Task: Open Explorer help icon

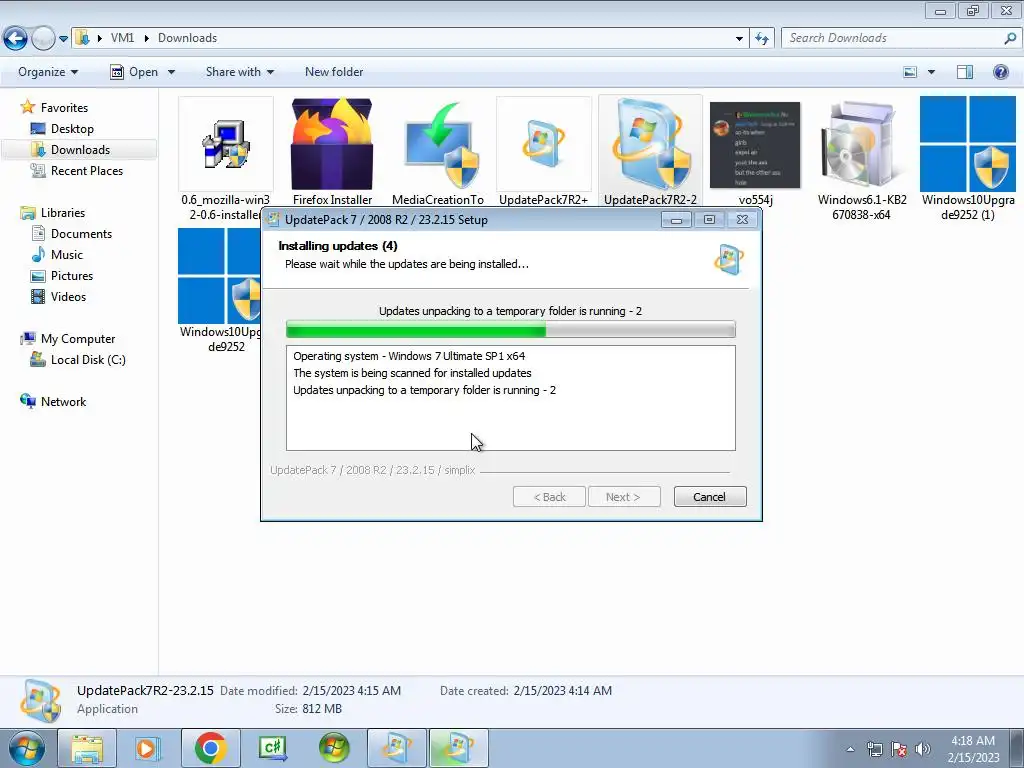Action: pos(1000,72)
